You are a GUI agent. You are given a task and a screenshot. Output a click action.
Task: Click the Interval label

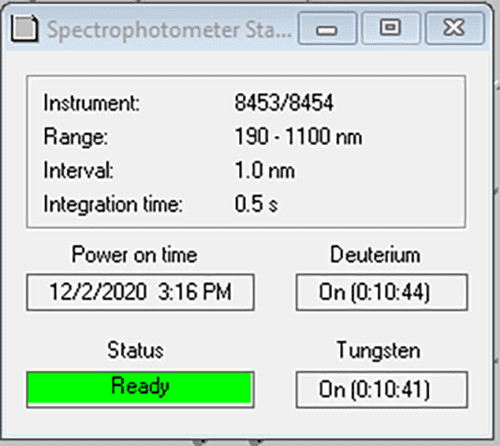[x=79, y=170]
